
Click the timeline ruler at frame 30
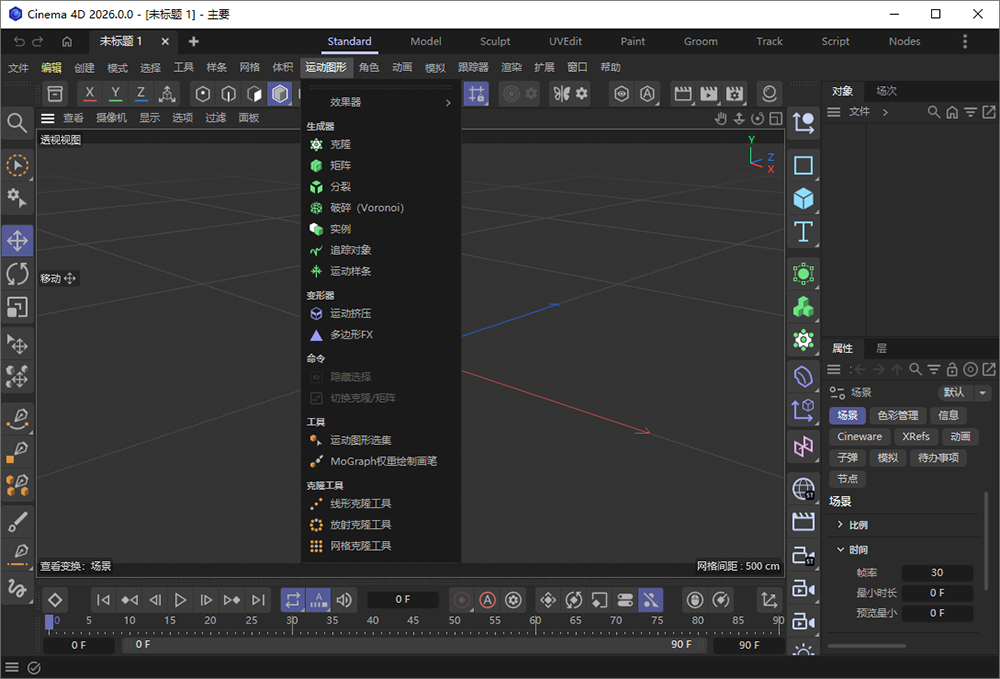click(x=292, y=622)
